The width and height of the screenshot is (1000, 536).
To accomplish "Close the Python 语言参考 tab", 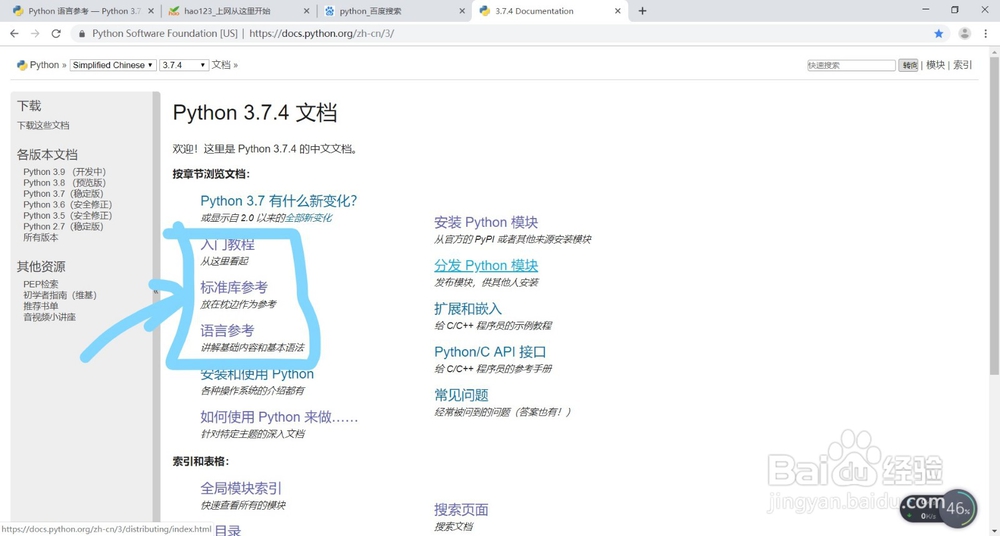I will click(x=151, y=11).
